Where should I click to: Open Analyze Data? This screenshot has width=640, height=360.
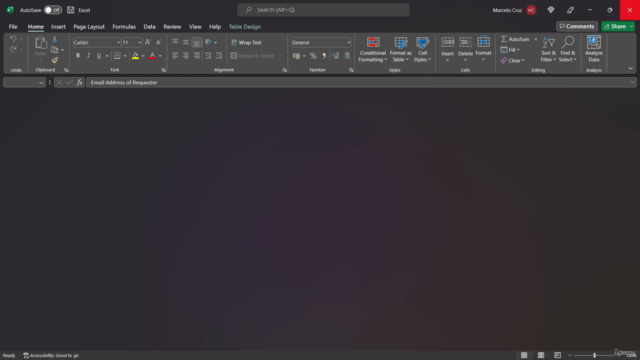click(593, 49)
